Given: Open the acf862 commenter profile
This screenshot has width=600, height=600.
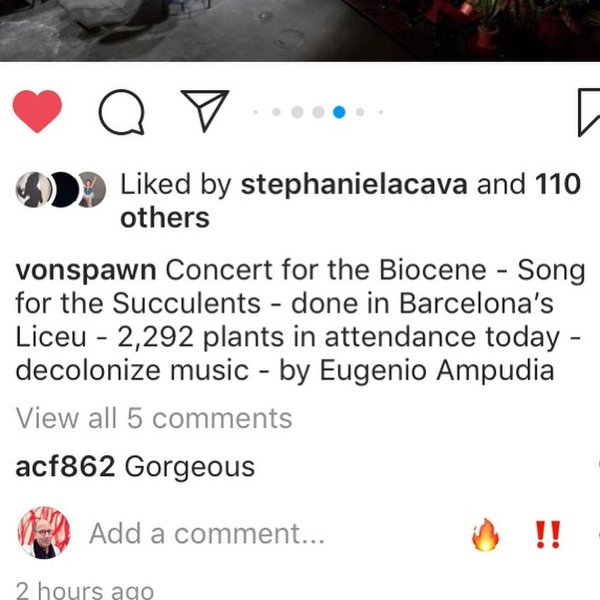Looking at the screenshot, I should [x=65, y=466].
